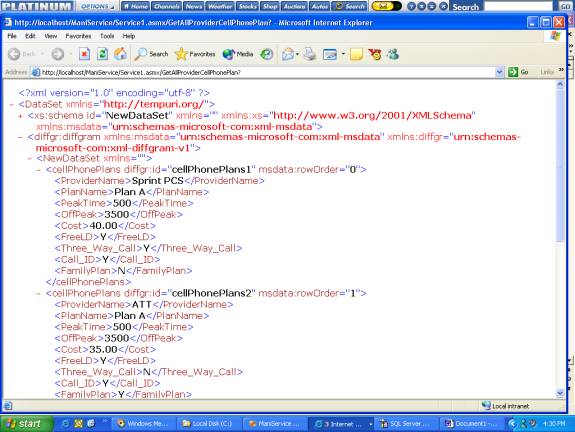
Task: Click the ATT provider name text
Action: click(142, 305)
